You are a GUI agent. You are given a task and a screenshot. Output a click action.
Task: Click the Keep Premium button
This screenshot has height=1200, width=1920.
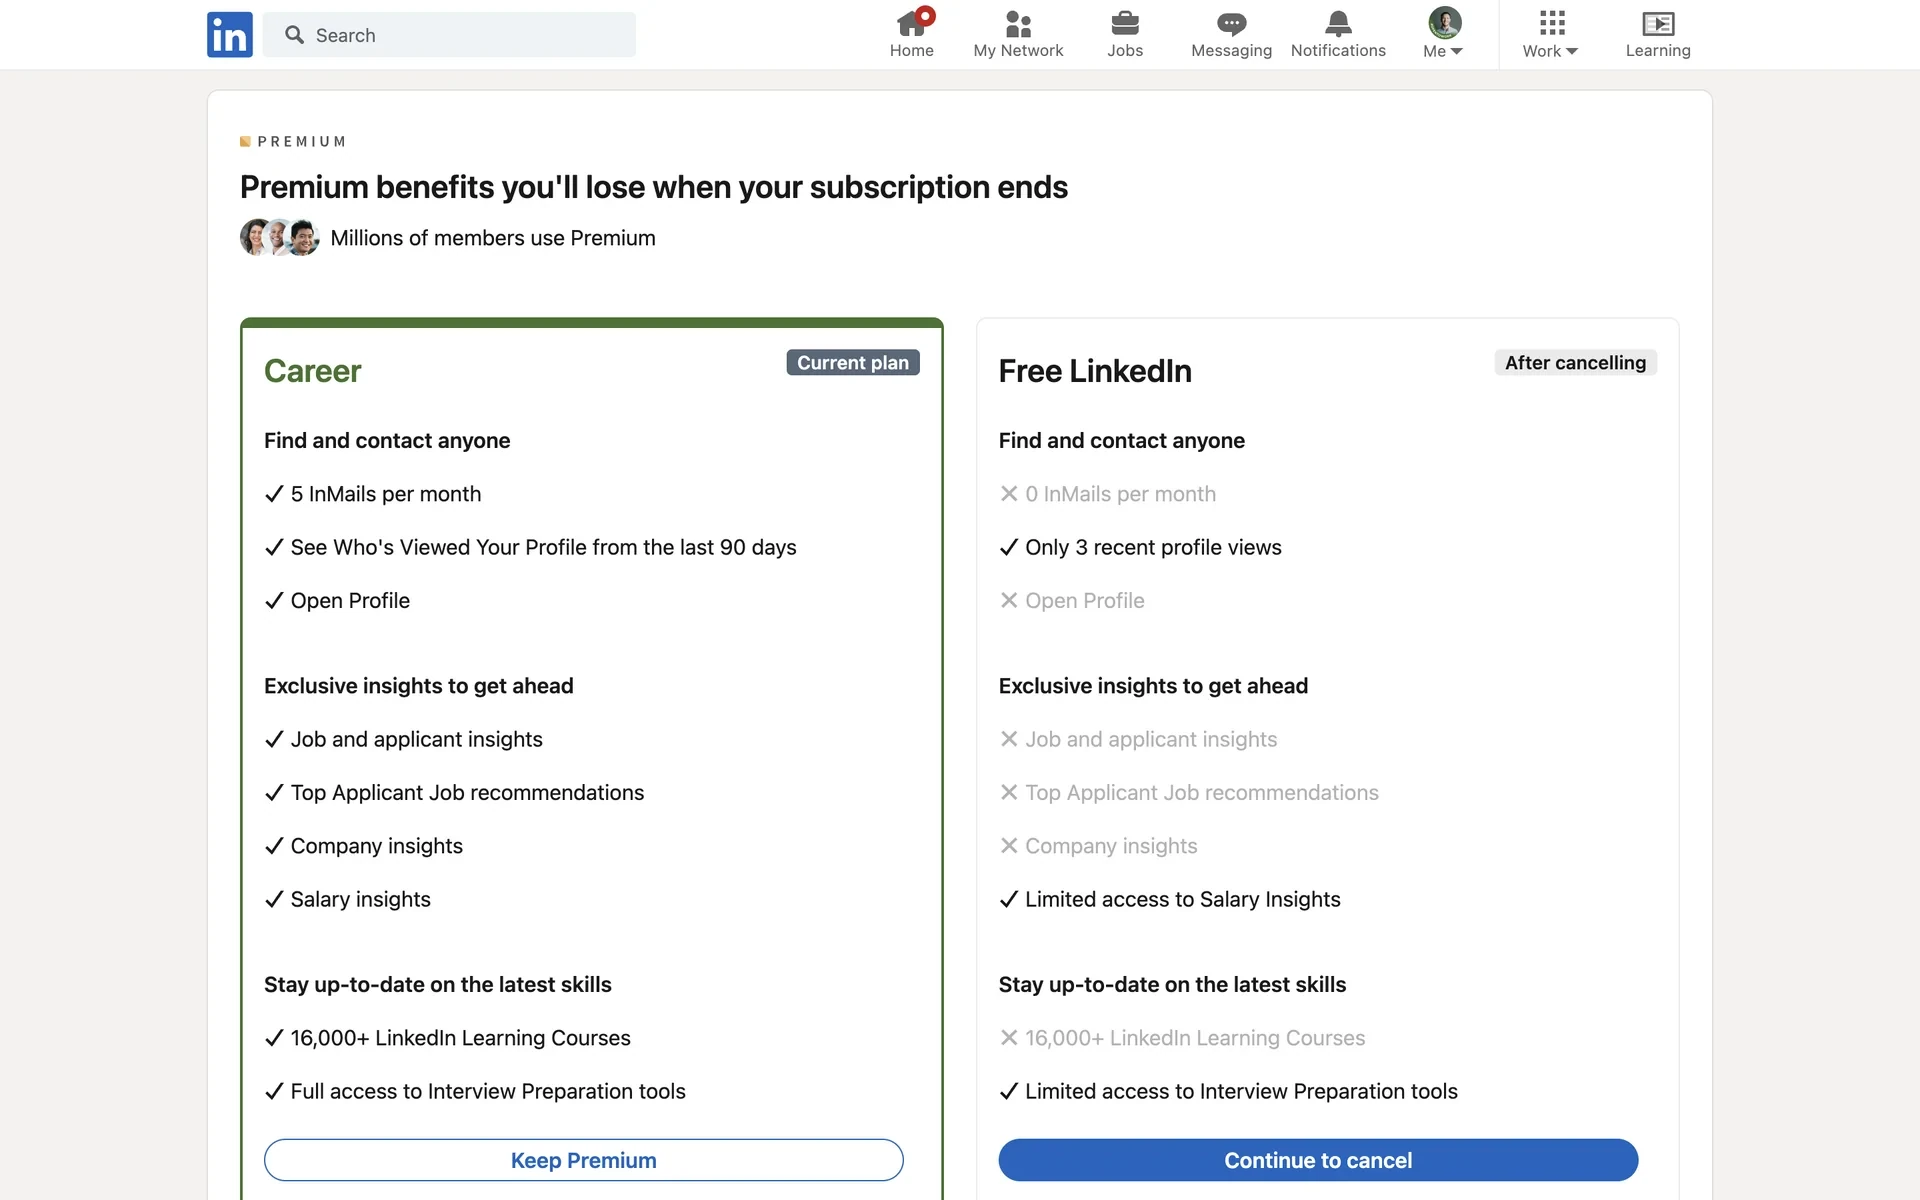[584, 1160]
